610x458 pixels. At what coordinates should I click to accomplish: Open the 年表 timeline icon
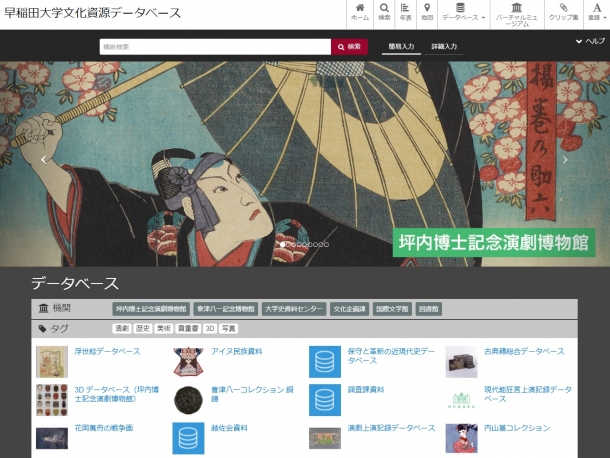click(405, 13)
